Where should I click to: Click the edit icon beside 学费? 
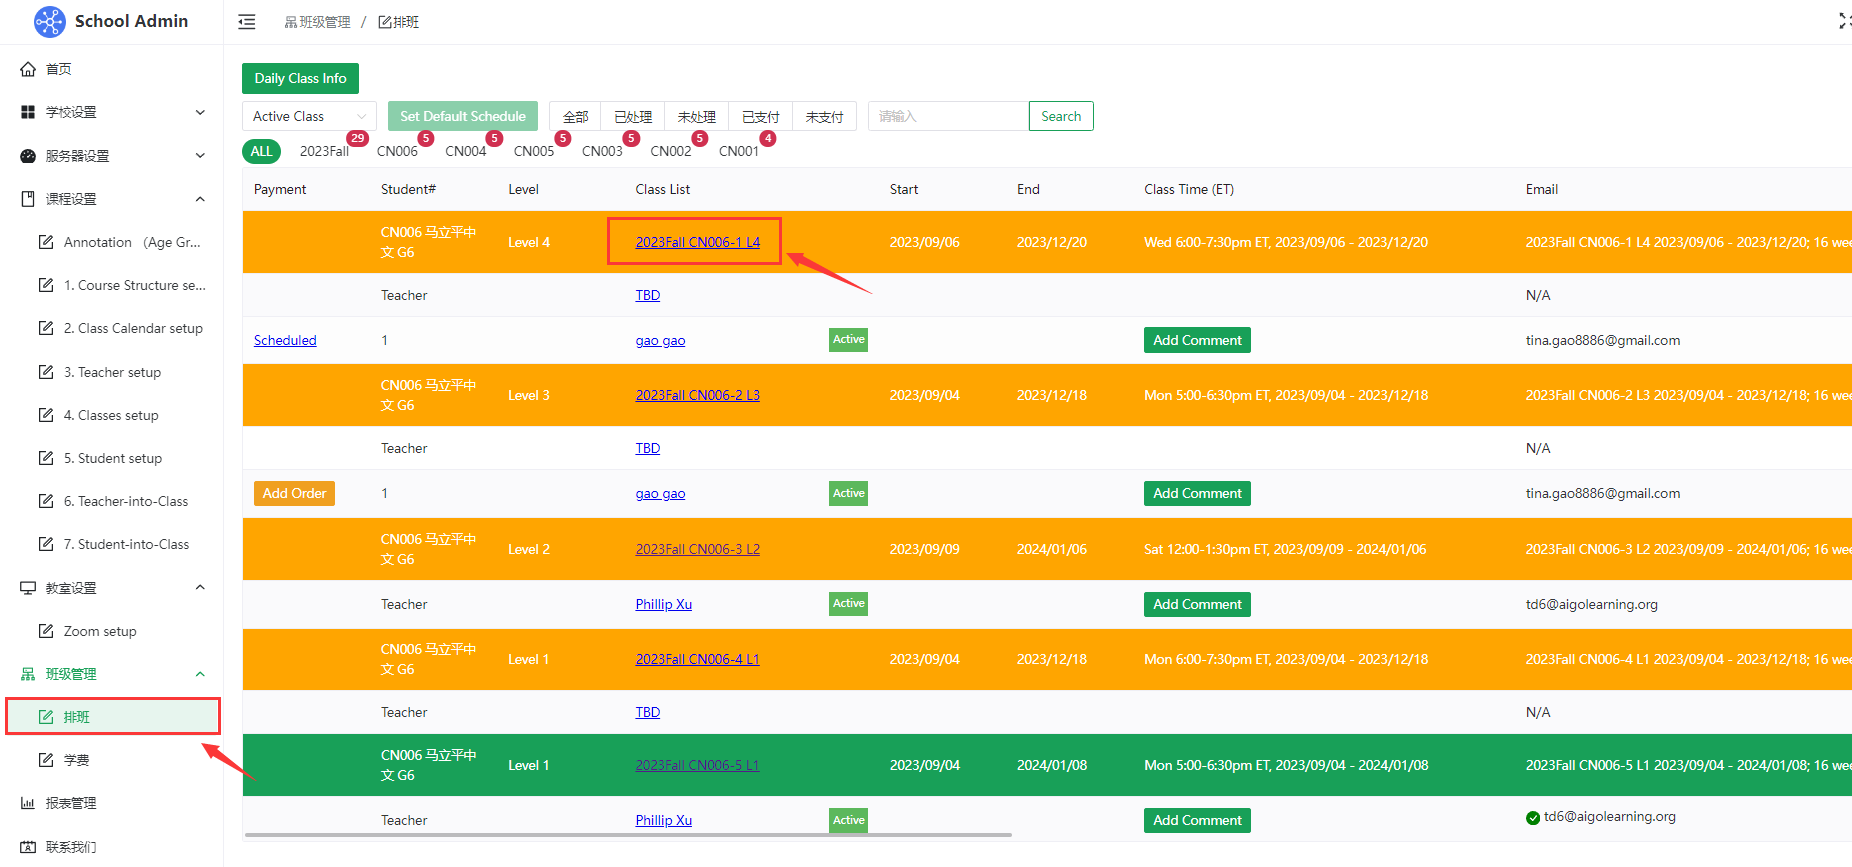pyautogui.click(x=46, y=760)
